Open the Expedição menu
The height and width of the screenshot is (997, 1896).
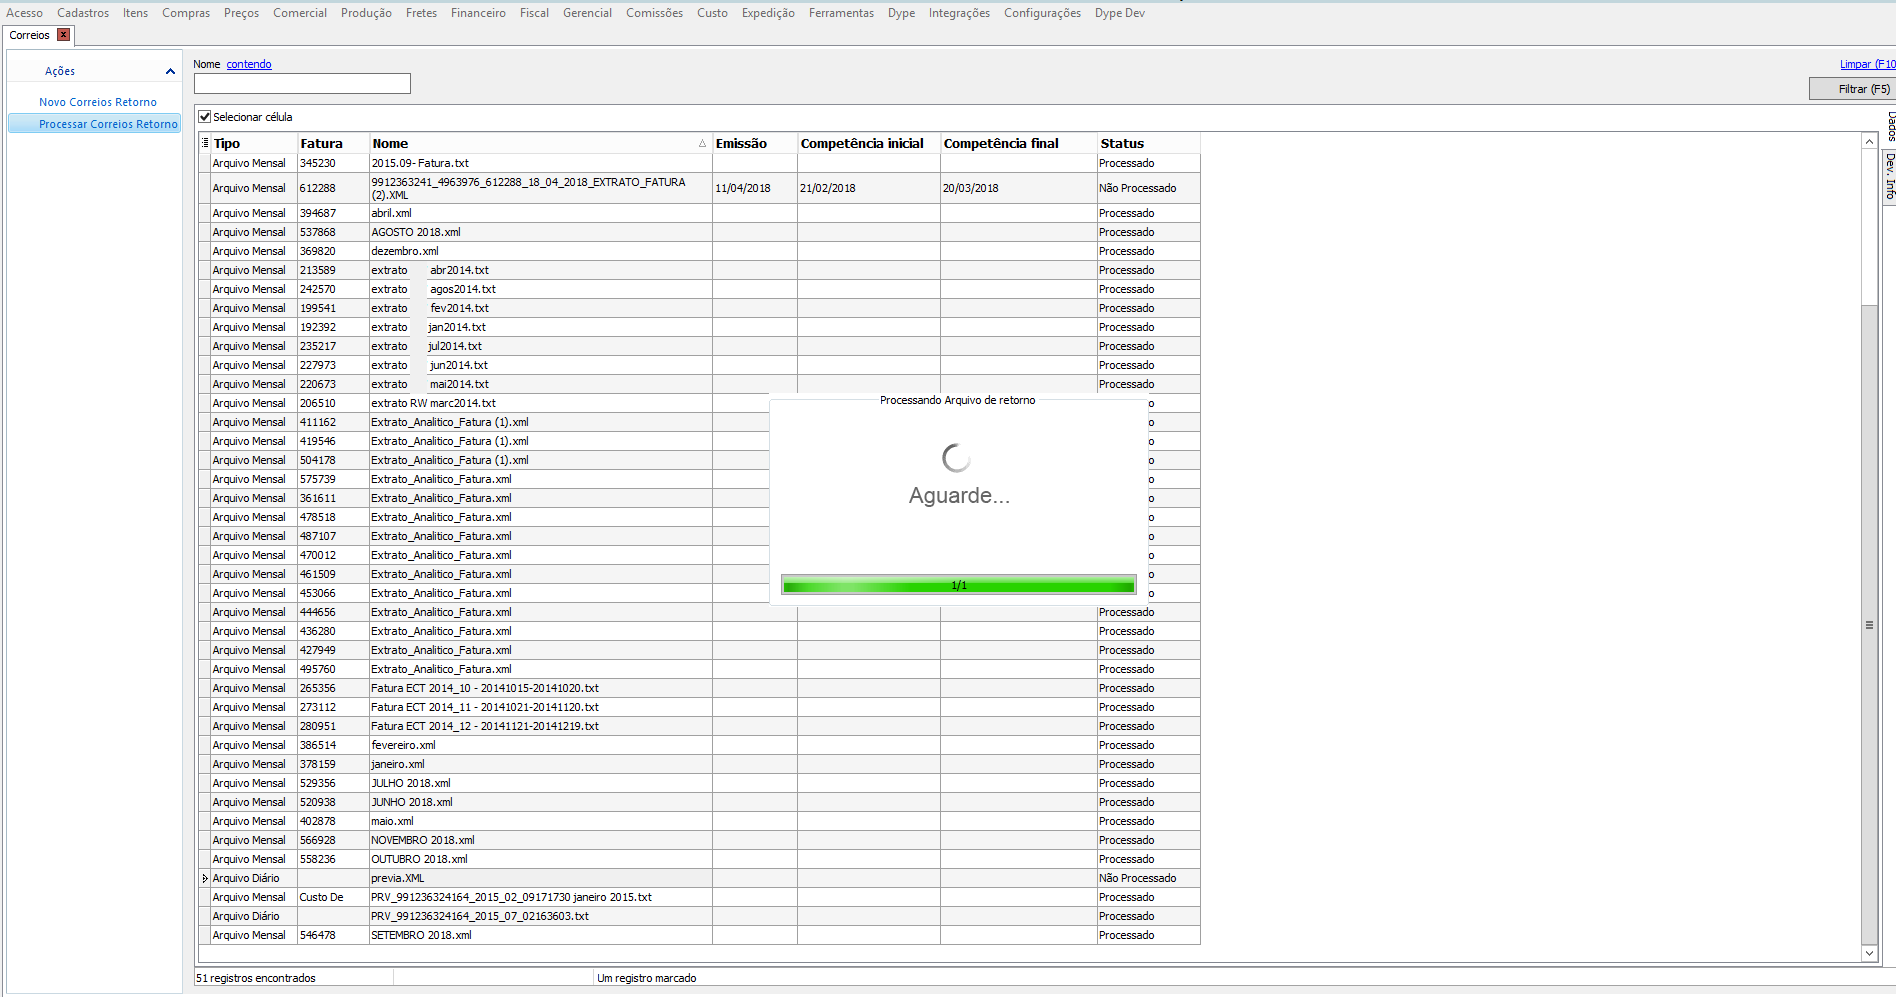pyautogui.click(x=768, y=13)
